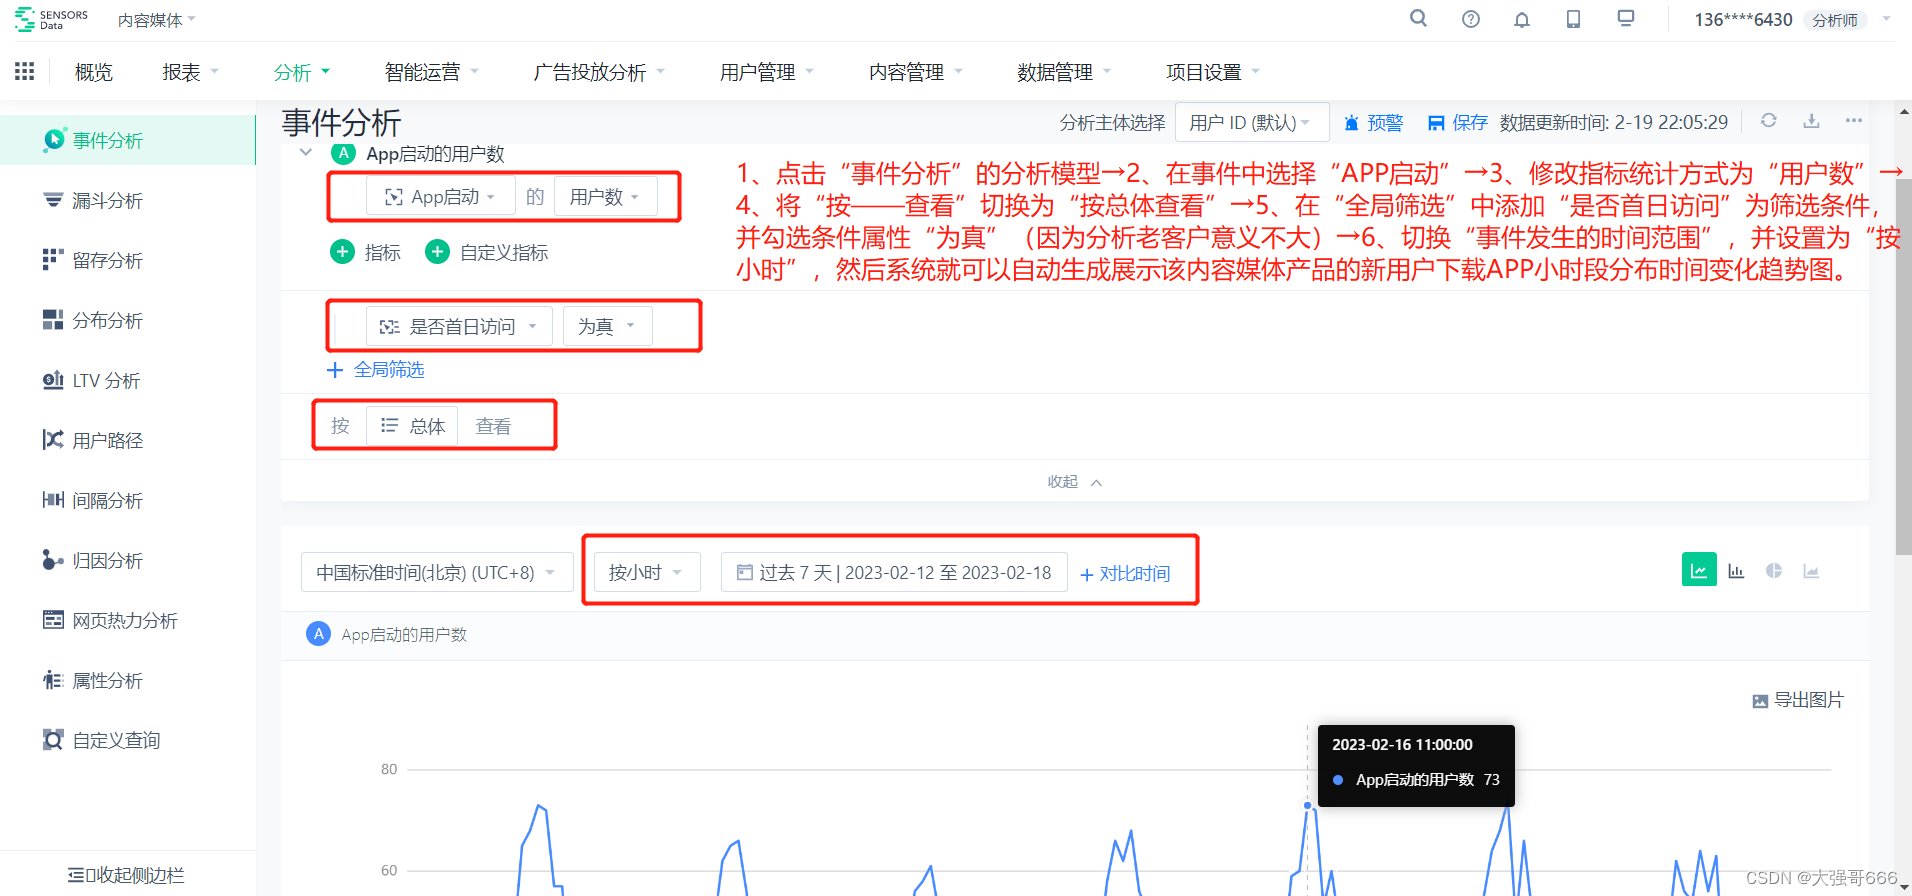Collapse the sidebar via 收起侧边栏

(x=126, y=875)
